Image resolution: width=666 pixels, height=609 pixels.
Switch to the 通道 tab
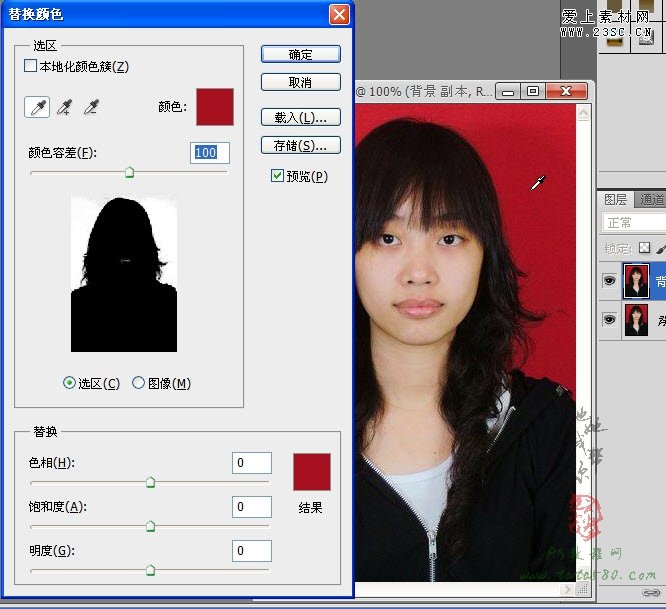point(652,200)
